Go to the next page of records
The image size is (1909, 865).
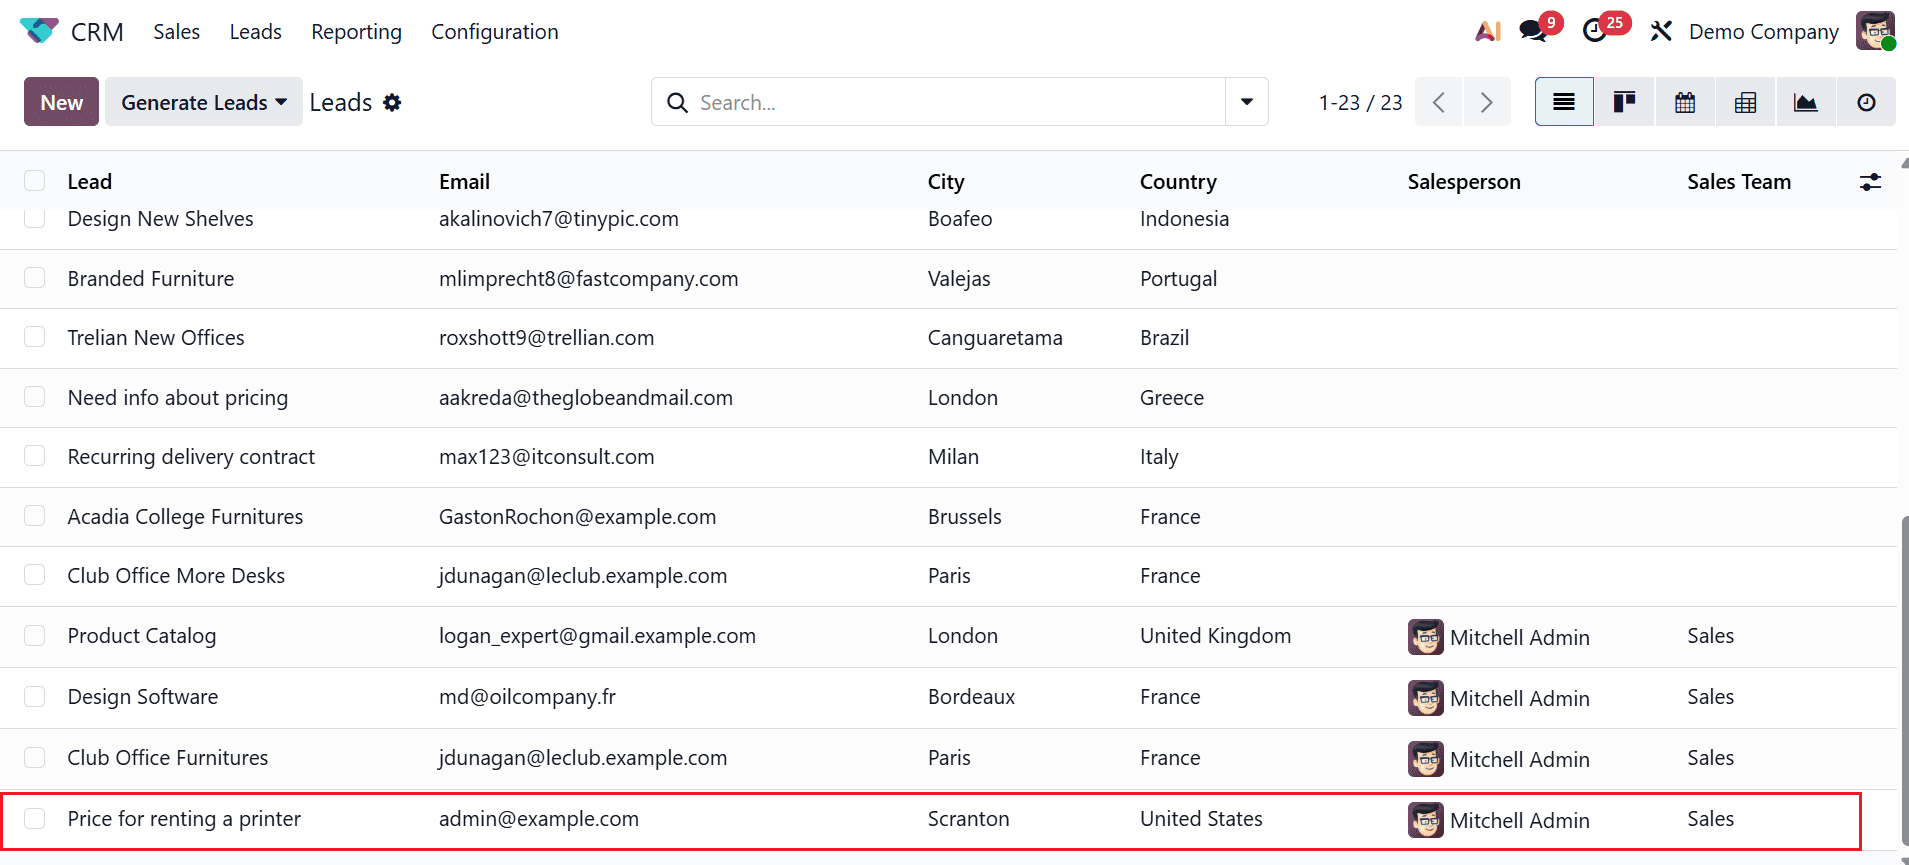pyautogui.click(x=1487, y=102)
